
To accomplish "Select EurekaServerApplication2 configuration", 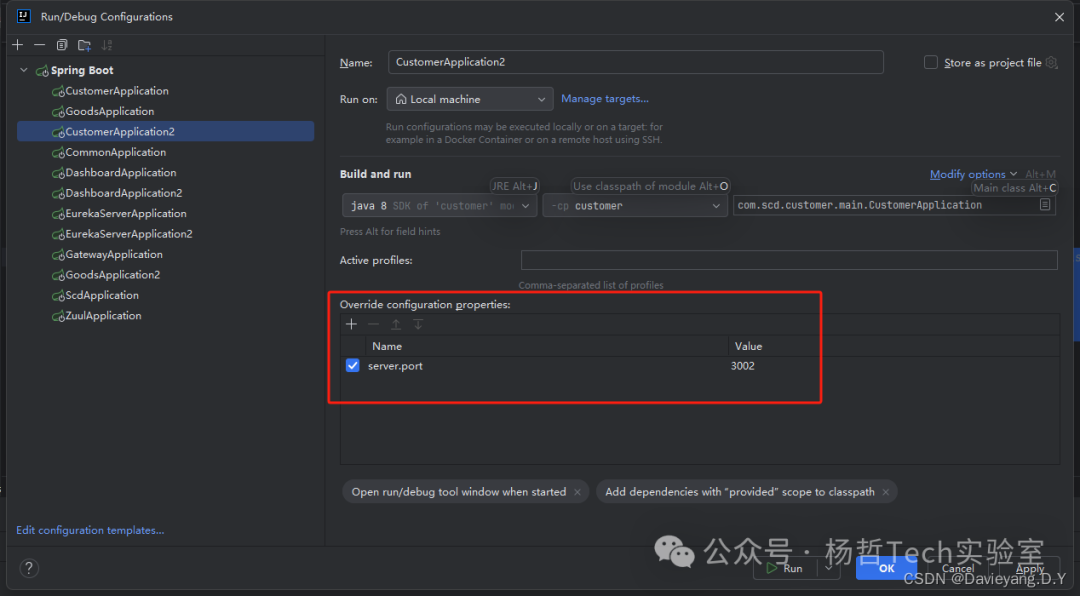I will 128,234.
